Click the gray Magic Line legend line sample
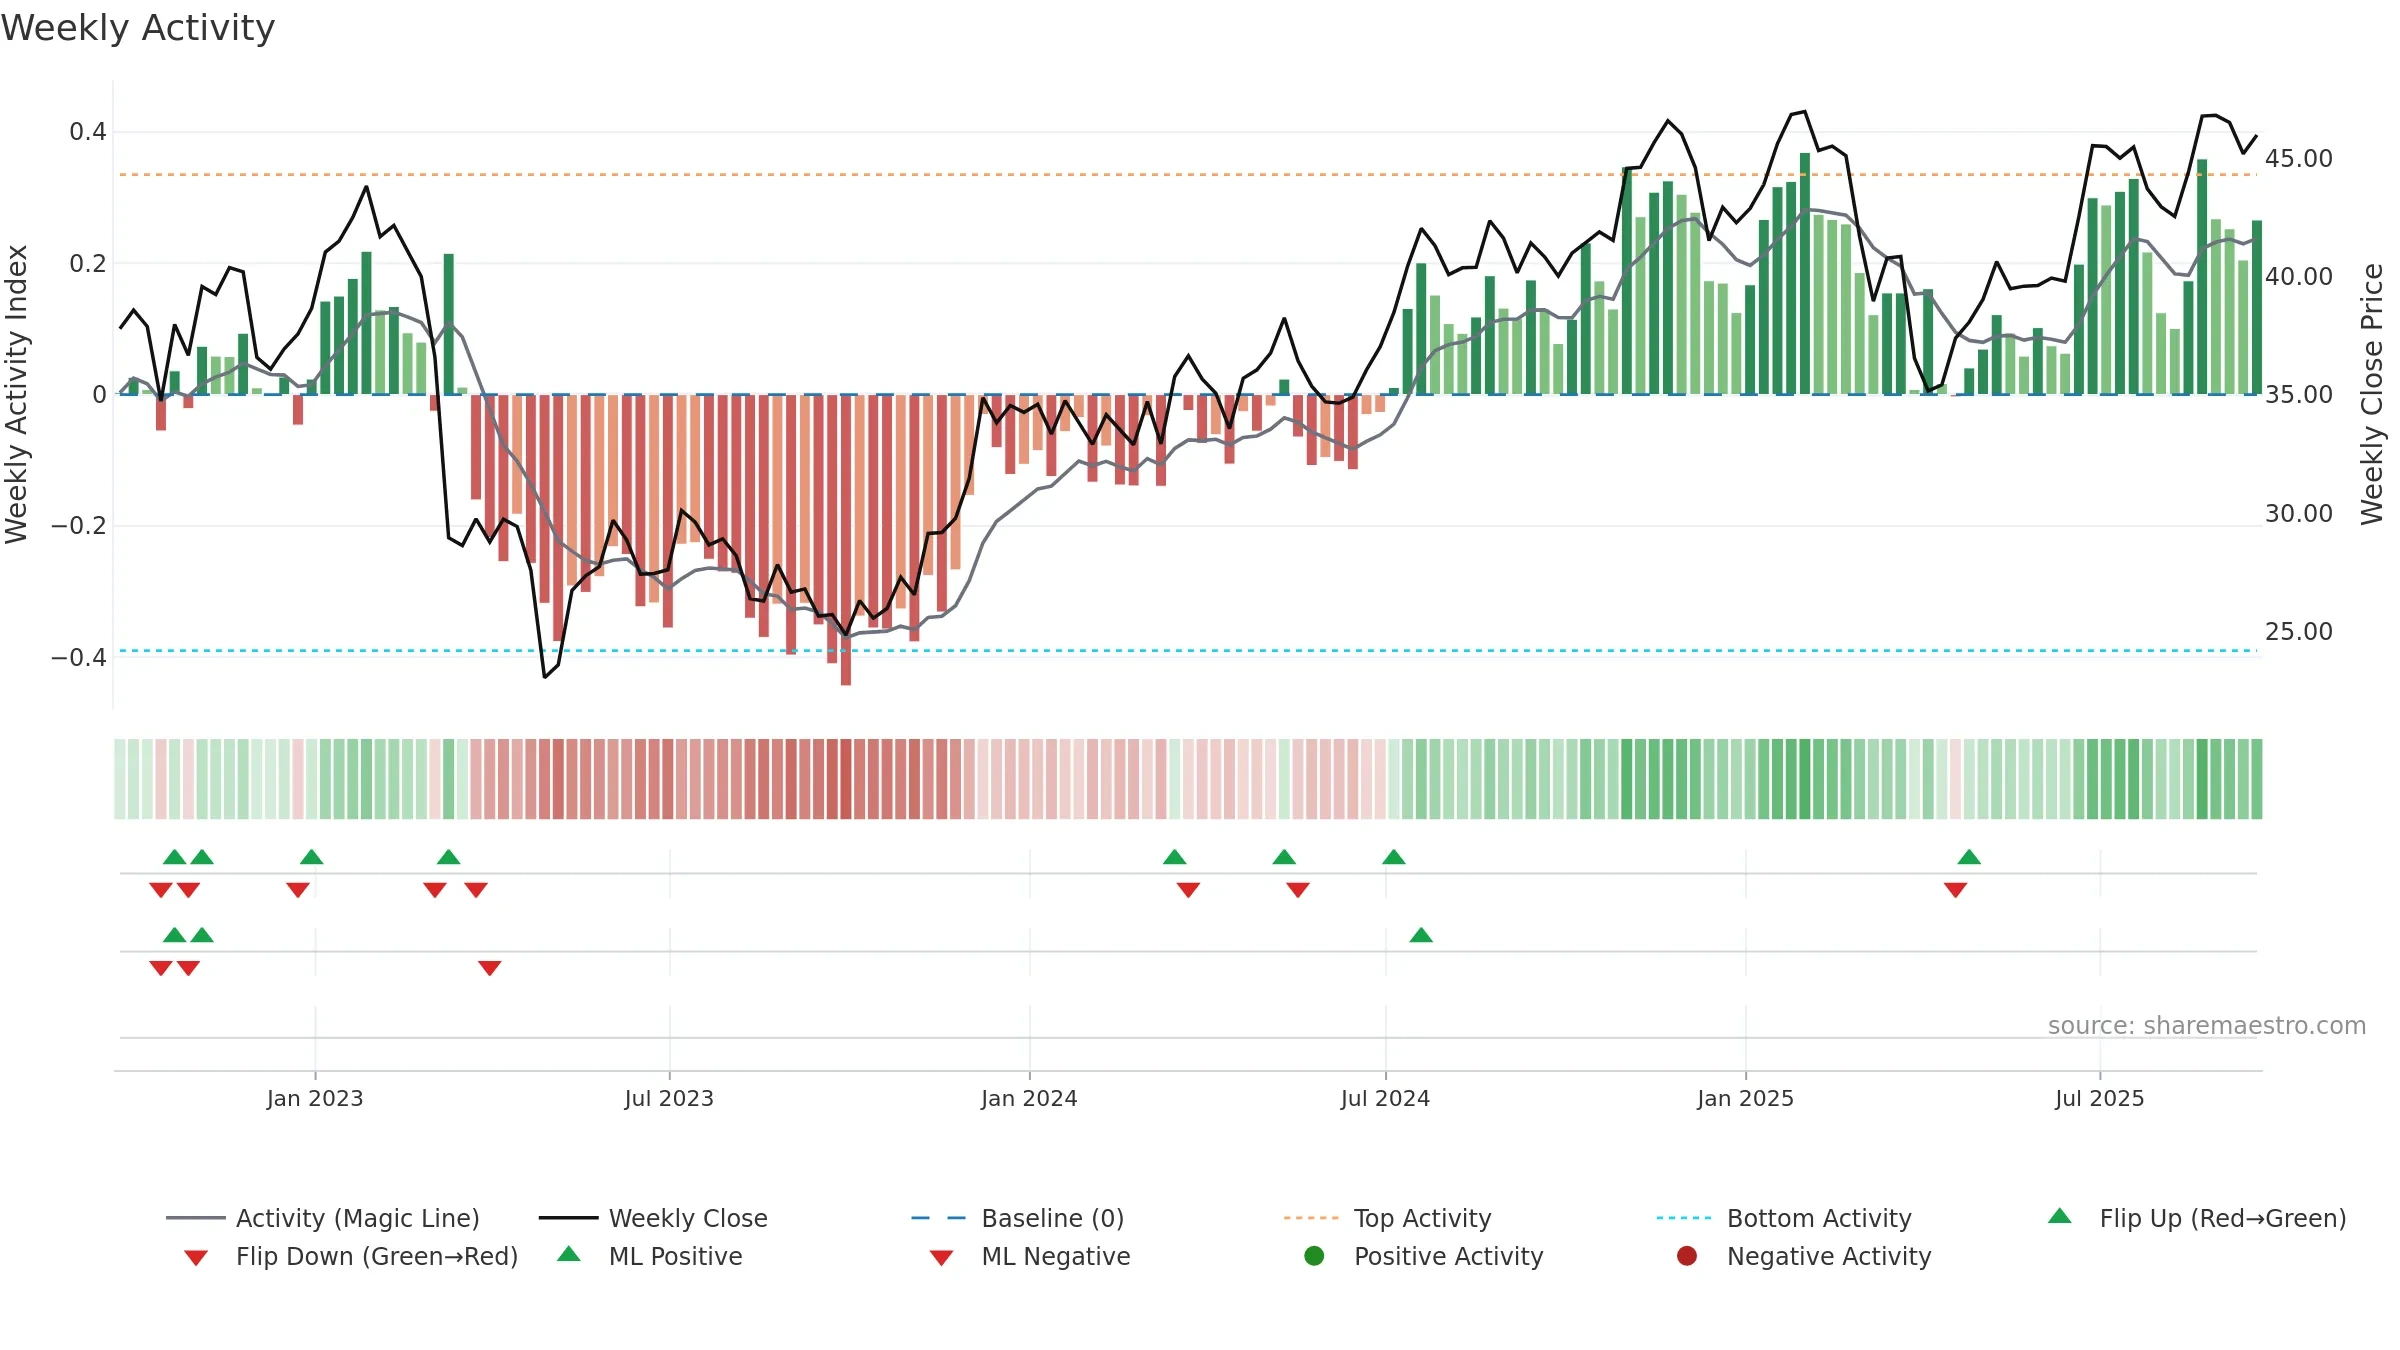Image resolution: width=2400 pixels, height=1350 pixels. click(x=195, y=1218)
